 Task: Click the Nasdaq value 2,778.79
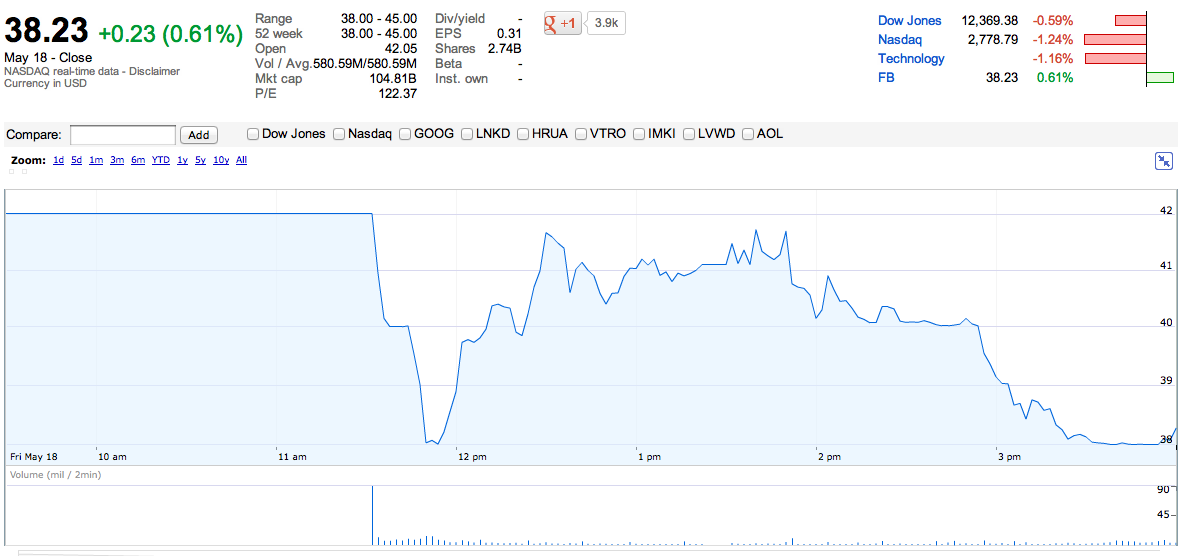point(994,40)
